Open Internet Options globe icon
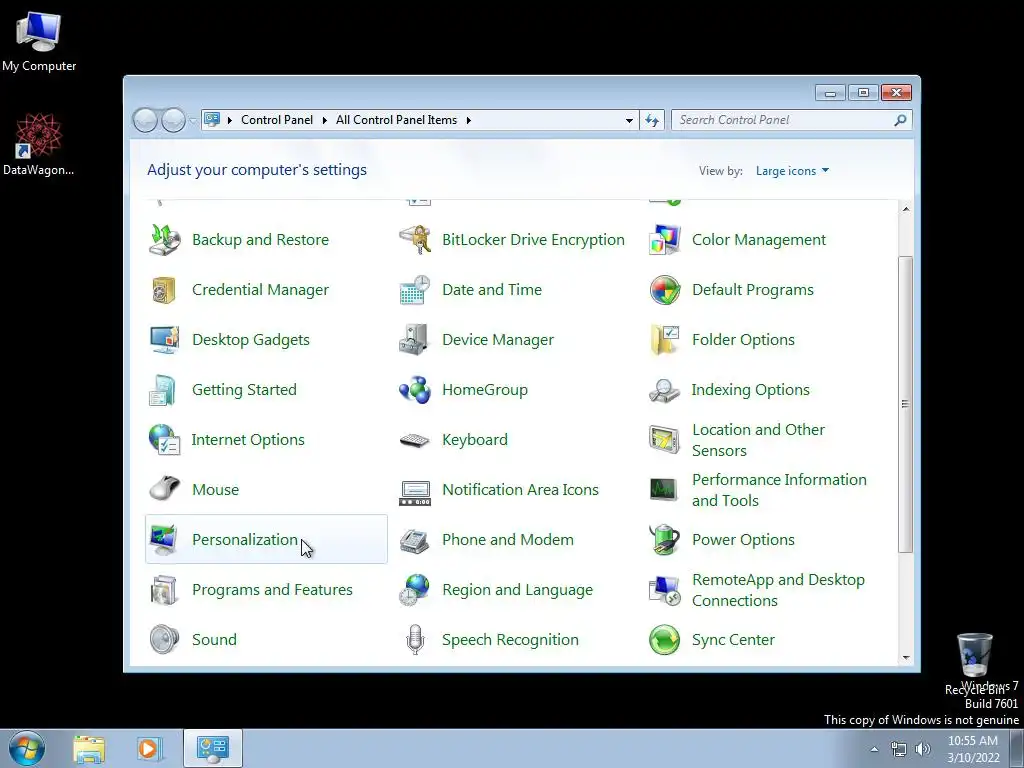 (165, 440)
